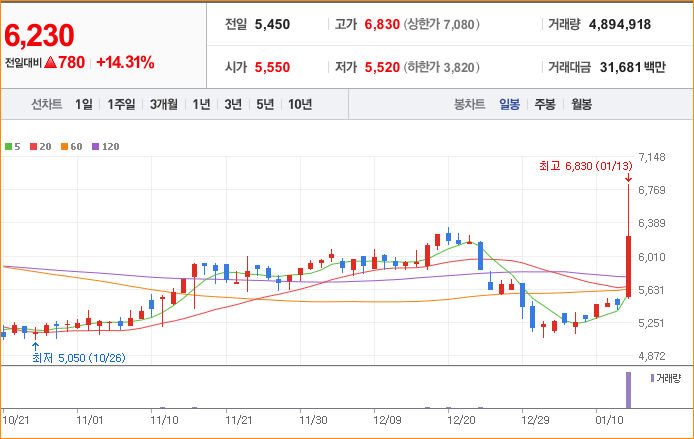Click the 전일대비 label

[23, 63]
